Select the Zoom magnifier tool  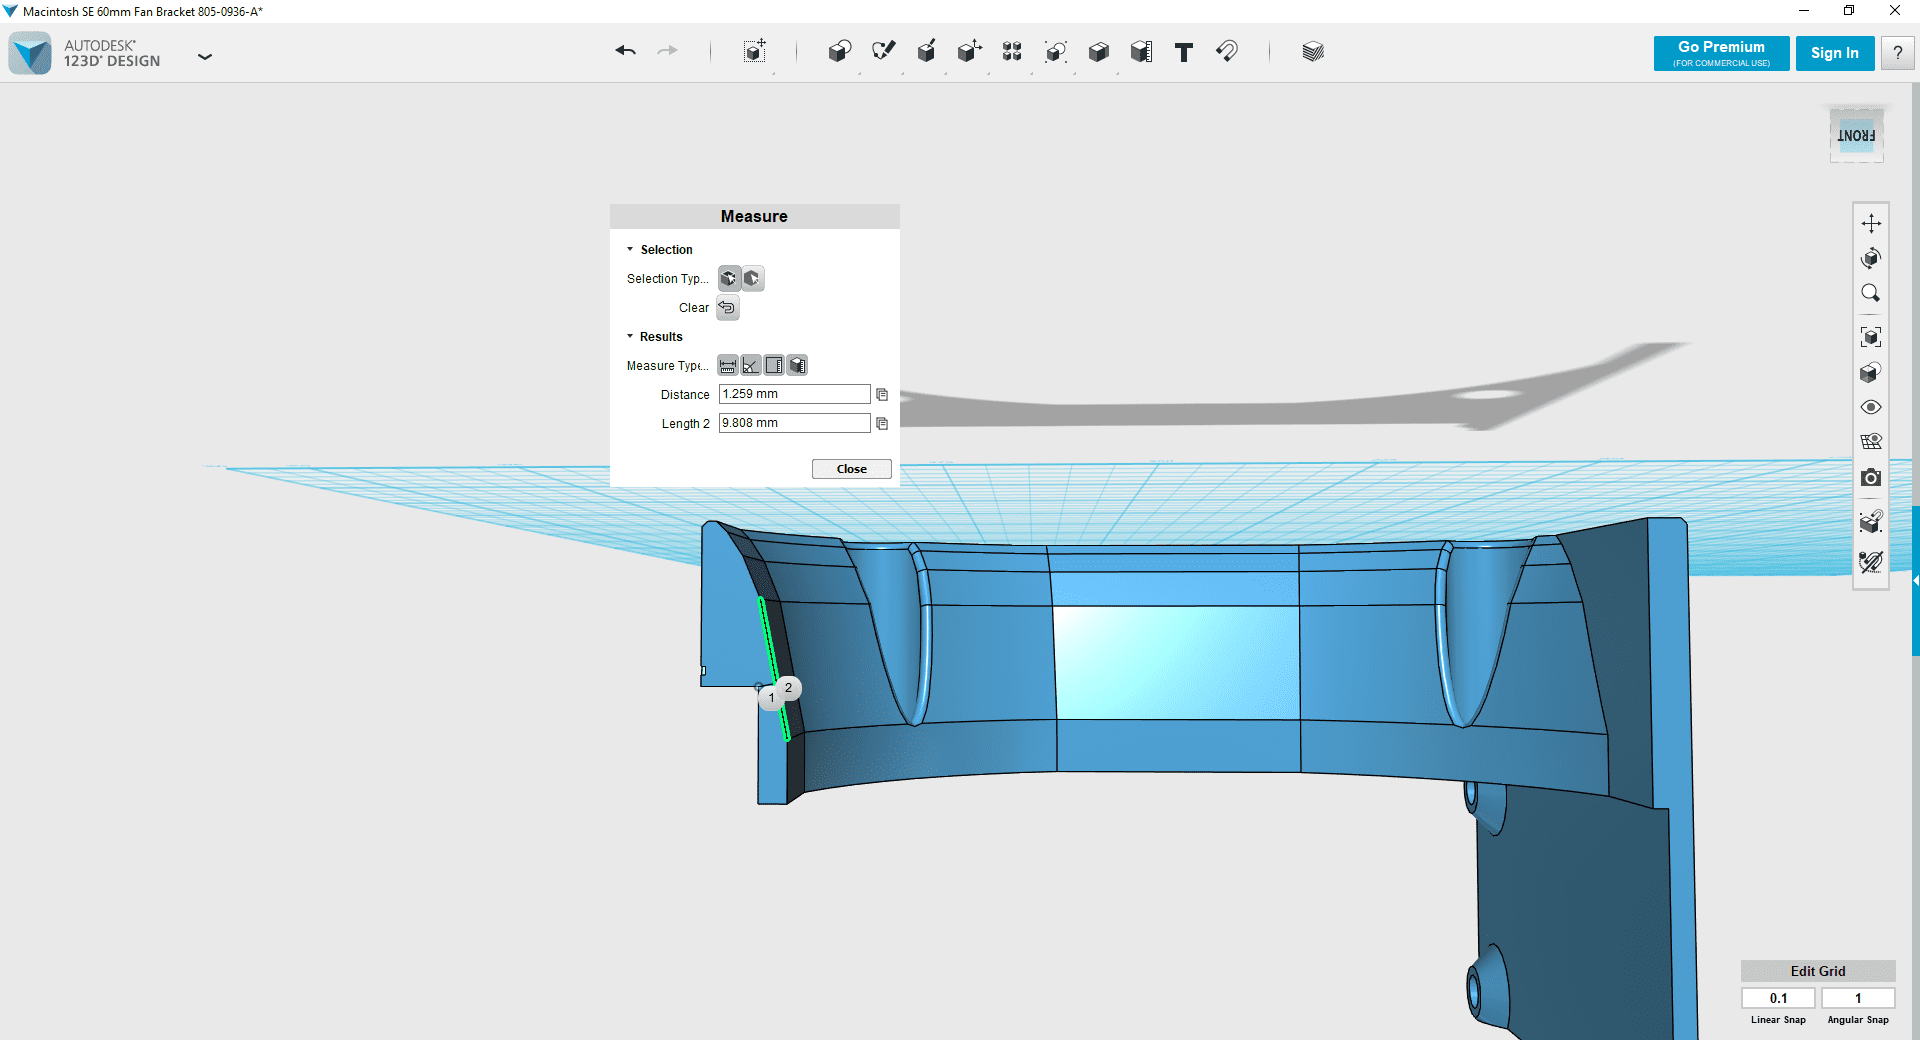coord(1871,293)
